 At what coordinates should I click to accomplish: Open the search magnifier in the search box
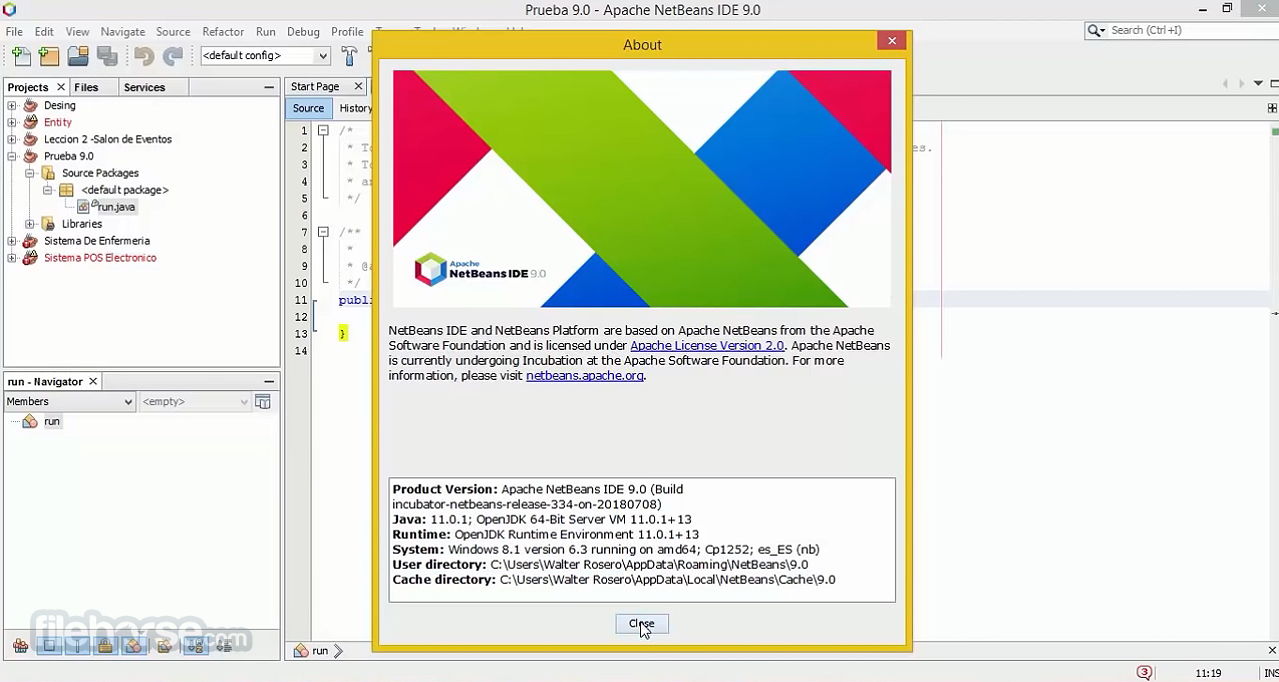tap(1093, 30)
